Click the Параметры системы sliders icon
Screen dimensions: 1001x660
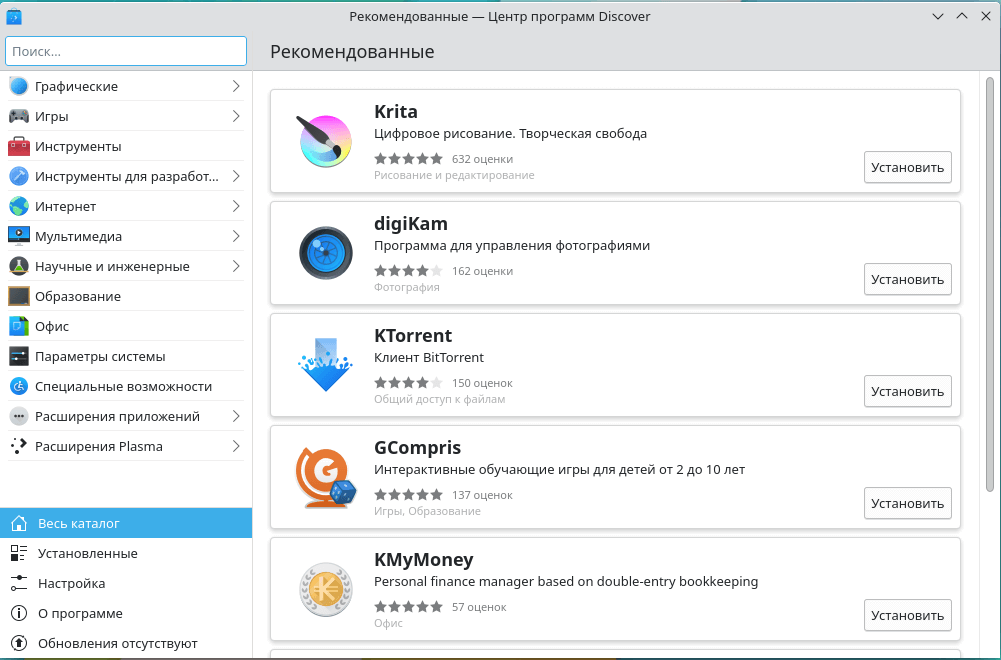[19, 356]
